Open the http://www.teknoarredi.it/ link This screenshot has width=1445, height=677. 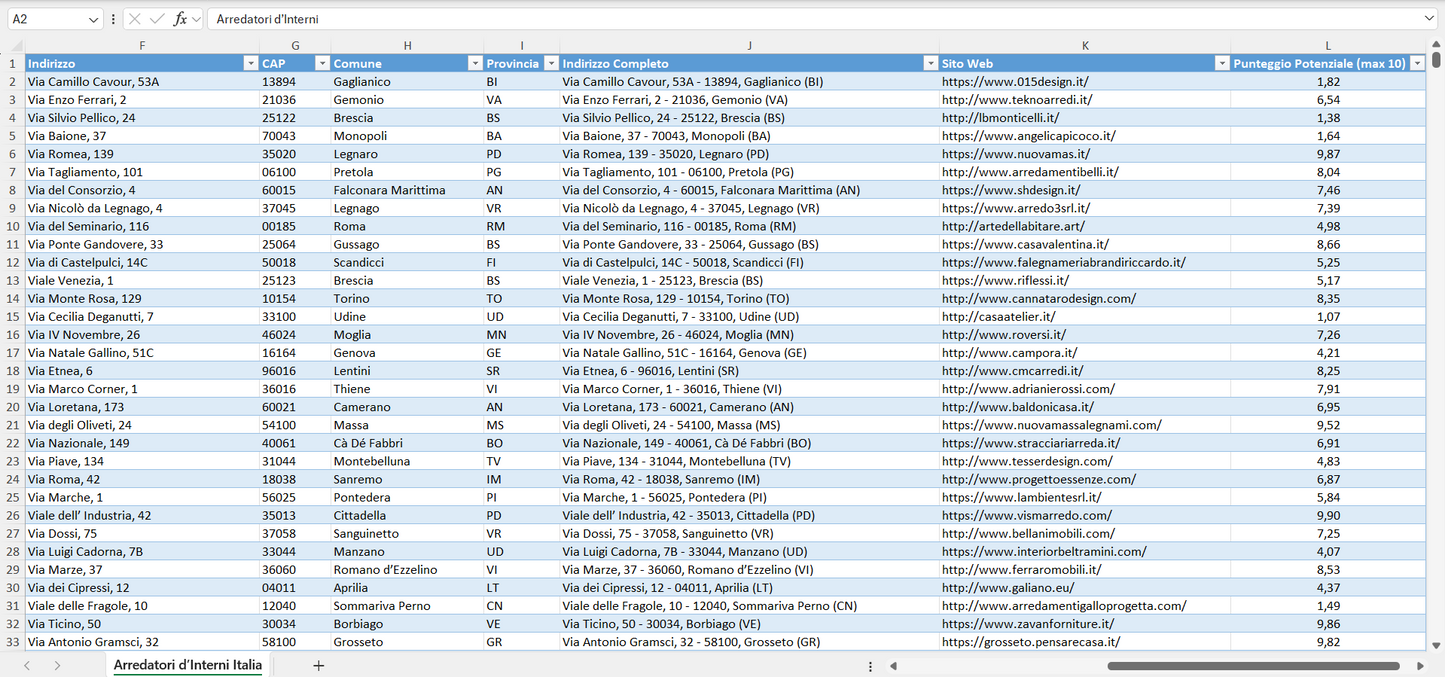point(1016,100)
